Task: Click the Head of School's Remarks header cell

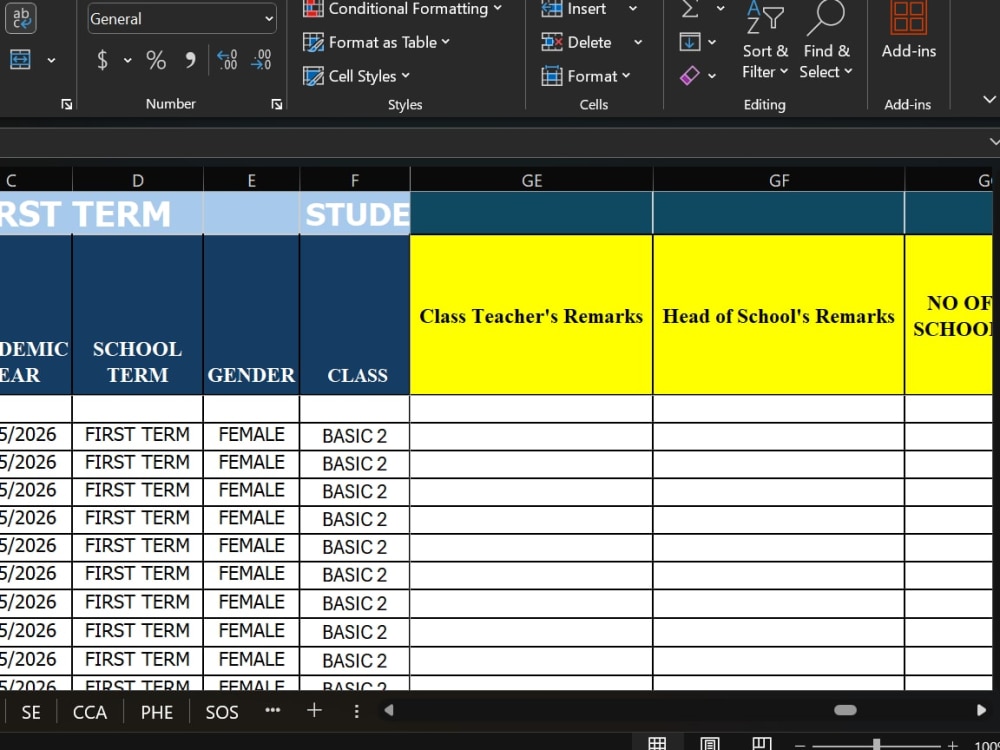Action: click(x=779, y=314)
